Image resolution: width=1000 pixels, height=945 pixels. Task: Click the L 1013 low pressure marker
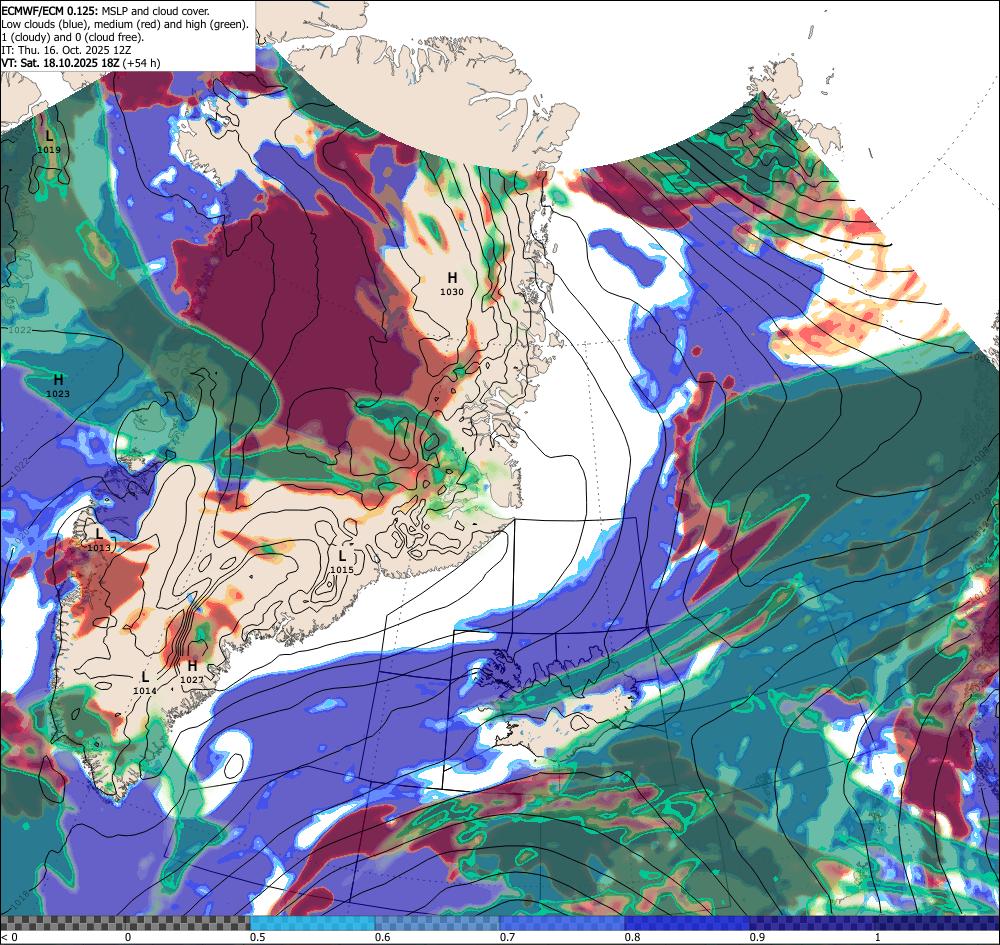pos(98,539)
